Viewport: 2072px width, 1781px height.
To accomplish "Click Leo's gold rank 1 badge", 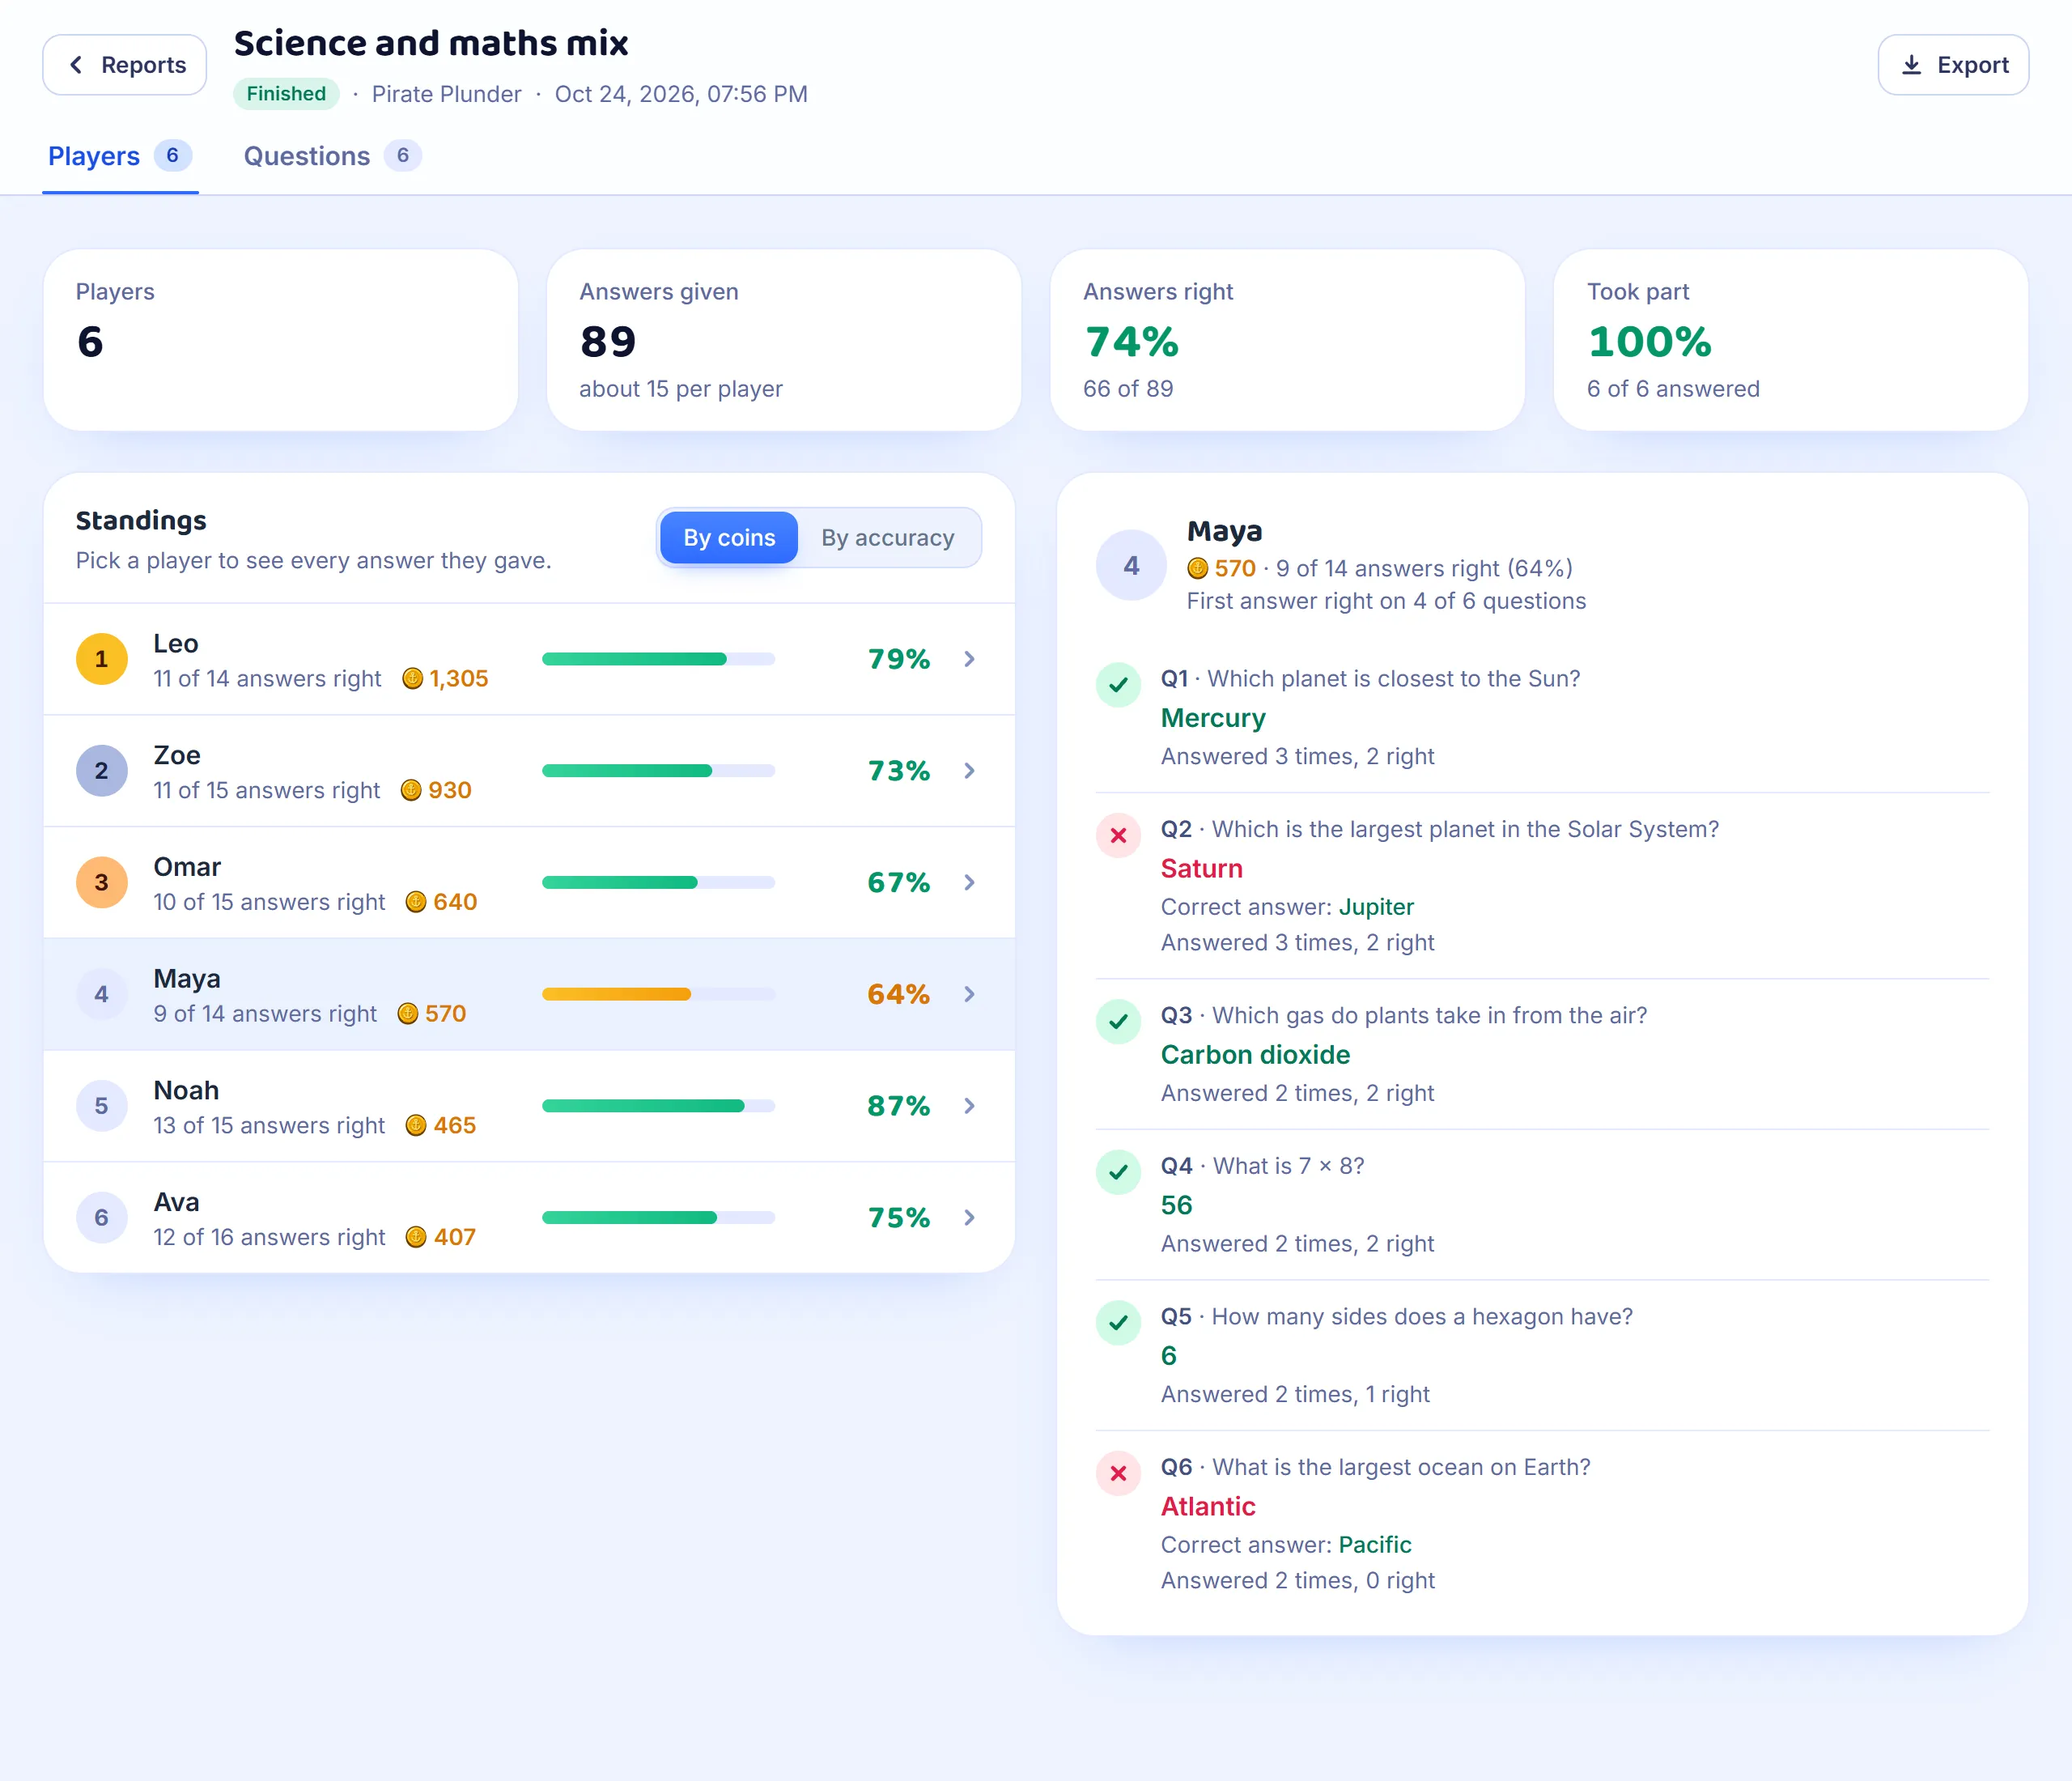I will (x=102, y=659).
